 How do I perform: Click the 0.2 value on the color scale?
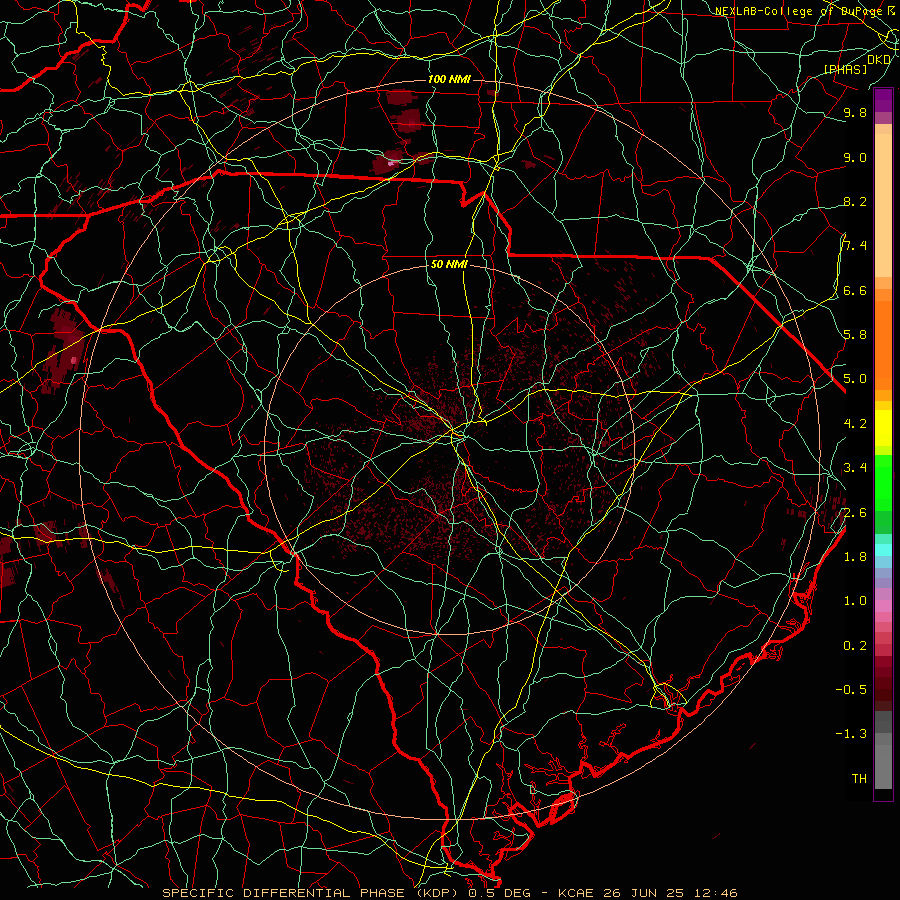point(855,646)
